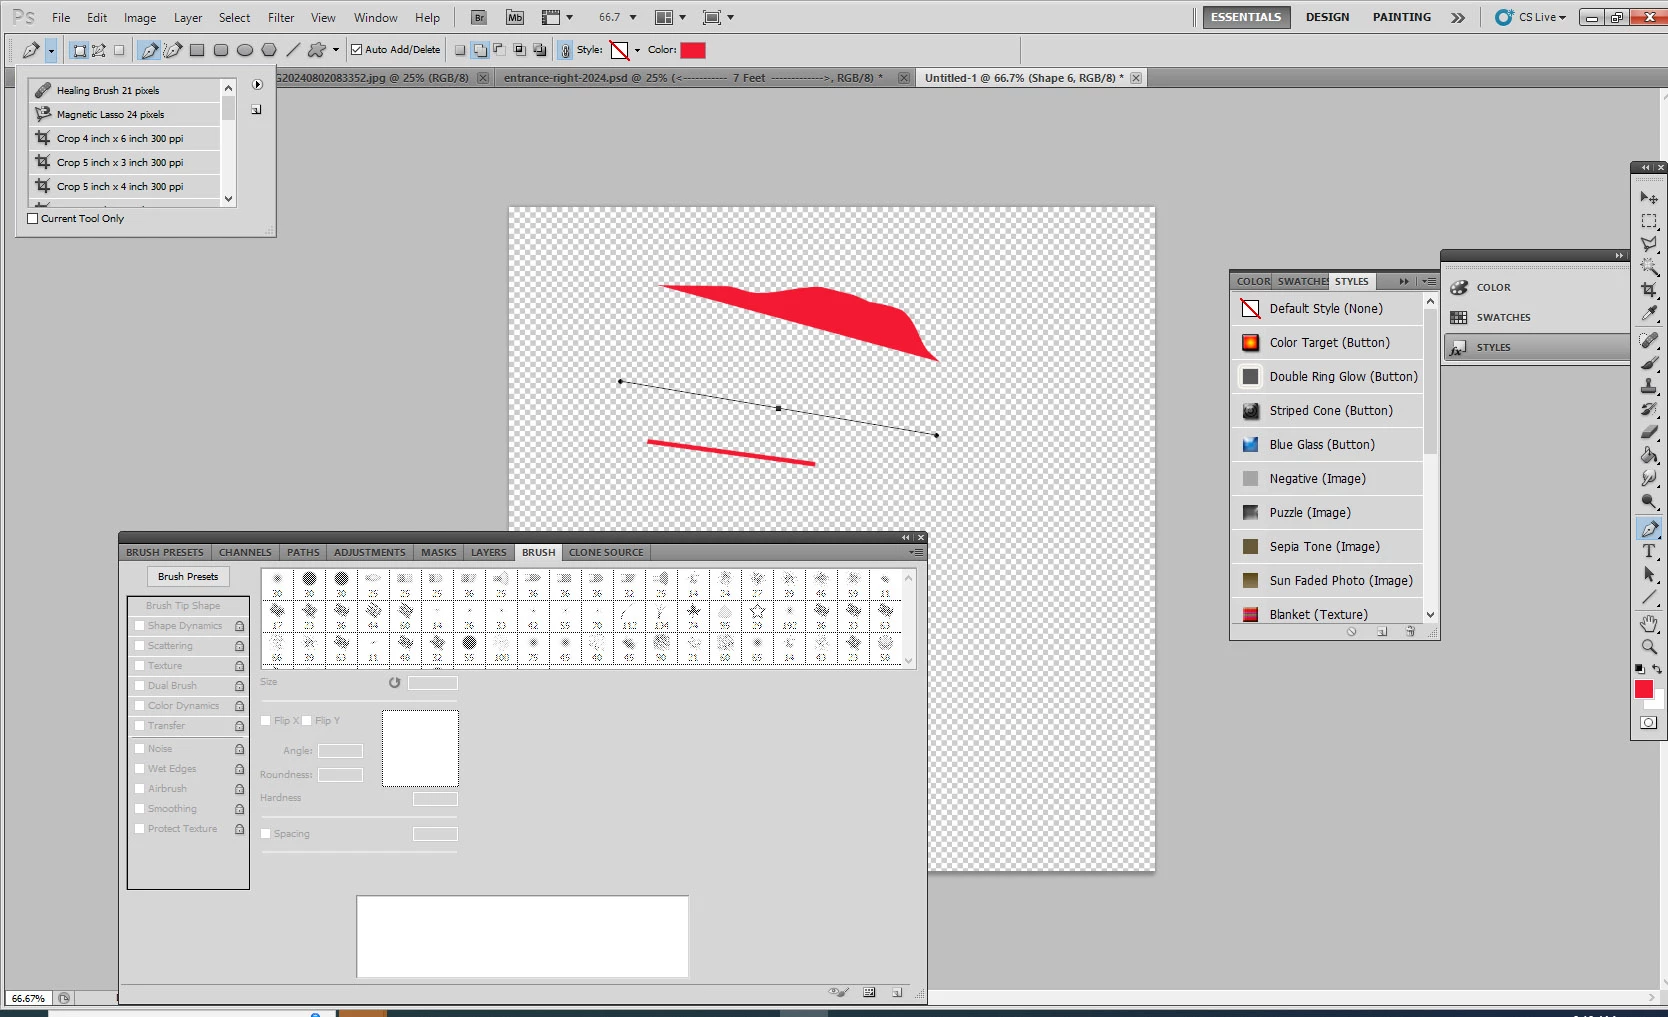This screenshot has height=1017, width=1668.
Task: Choose Rectangle shape tool in options bar
Action: click(197, 50)
